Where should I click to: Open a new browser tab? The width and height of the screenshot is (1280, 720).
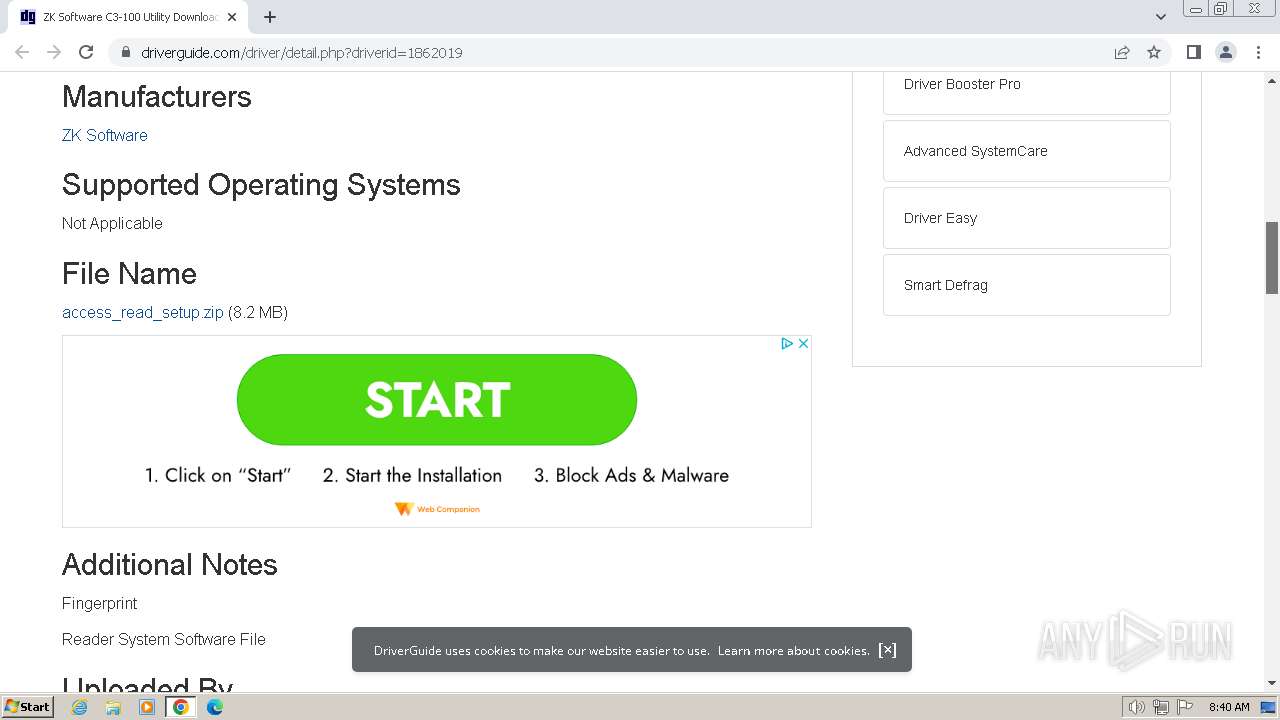coord(270,17)
